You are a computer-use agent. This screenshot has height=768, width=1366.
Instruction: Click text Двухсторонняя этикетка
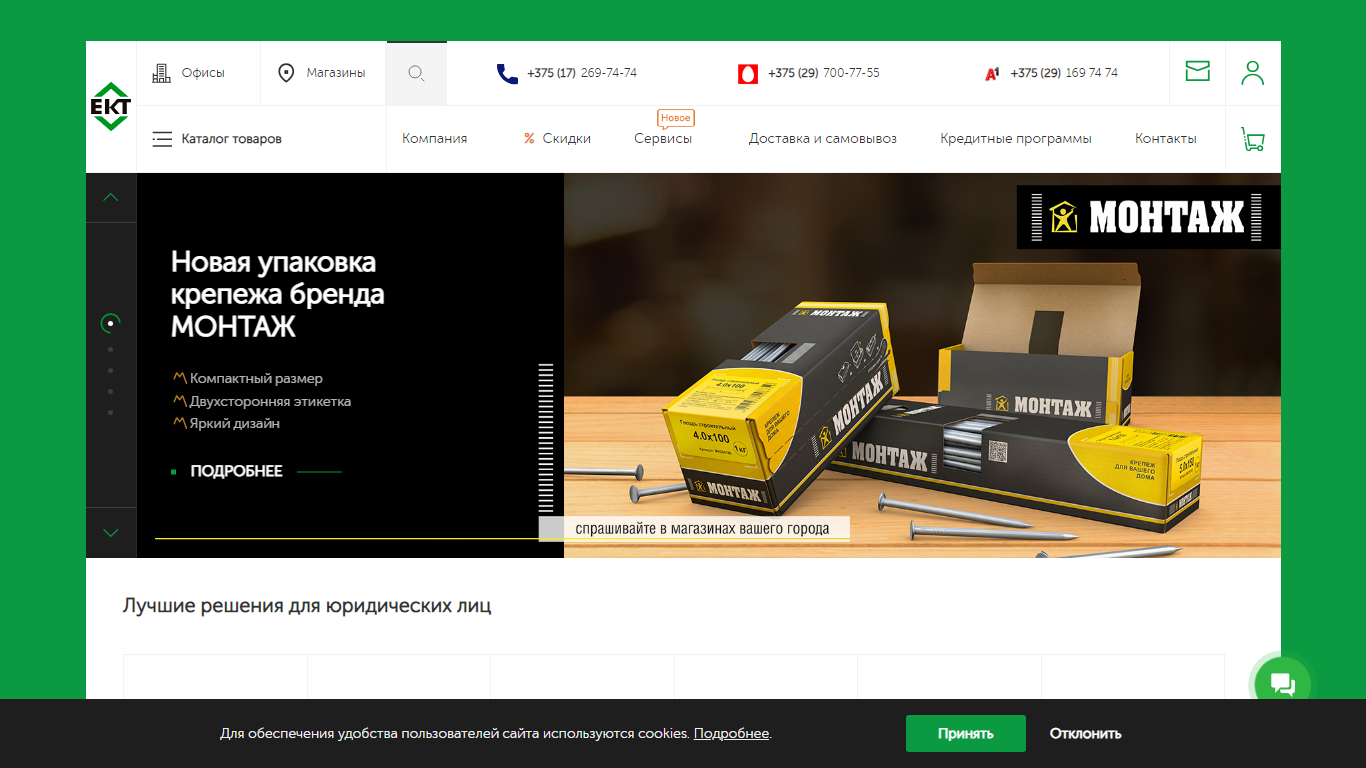[270, 401]
